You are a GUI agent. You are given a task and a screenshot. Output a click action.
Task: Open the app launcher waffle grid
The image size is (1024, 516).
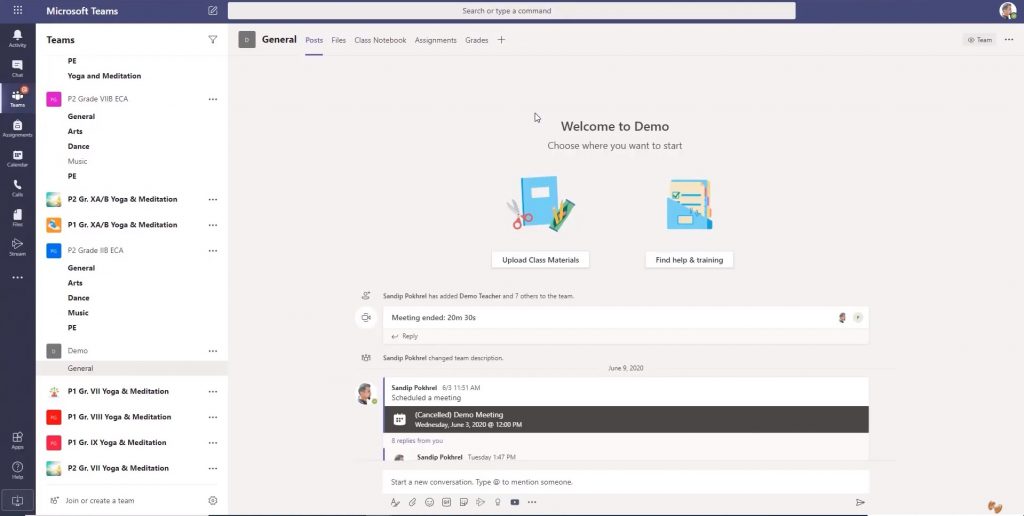(x=18, y=10)
